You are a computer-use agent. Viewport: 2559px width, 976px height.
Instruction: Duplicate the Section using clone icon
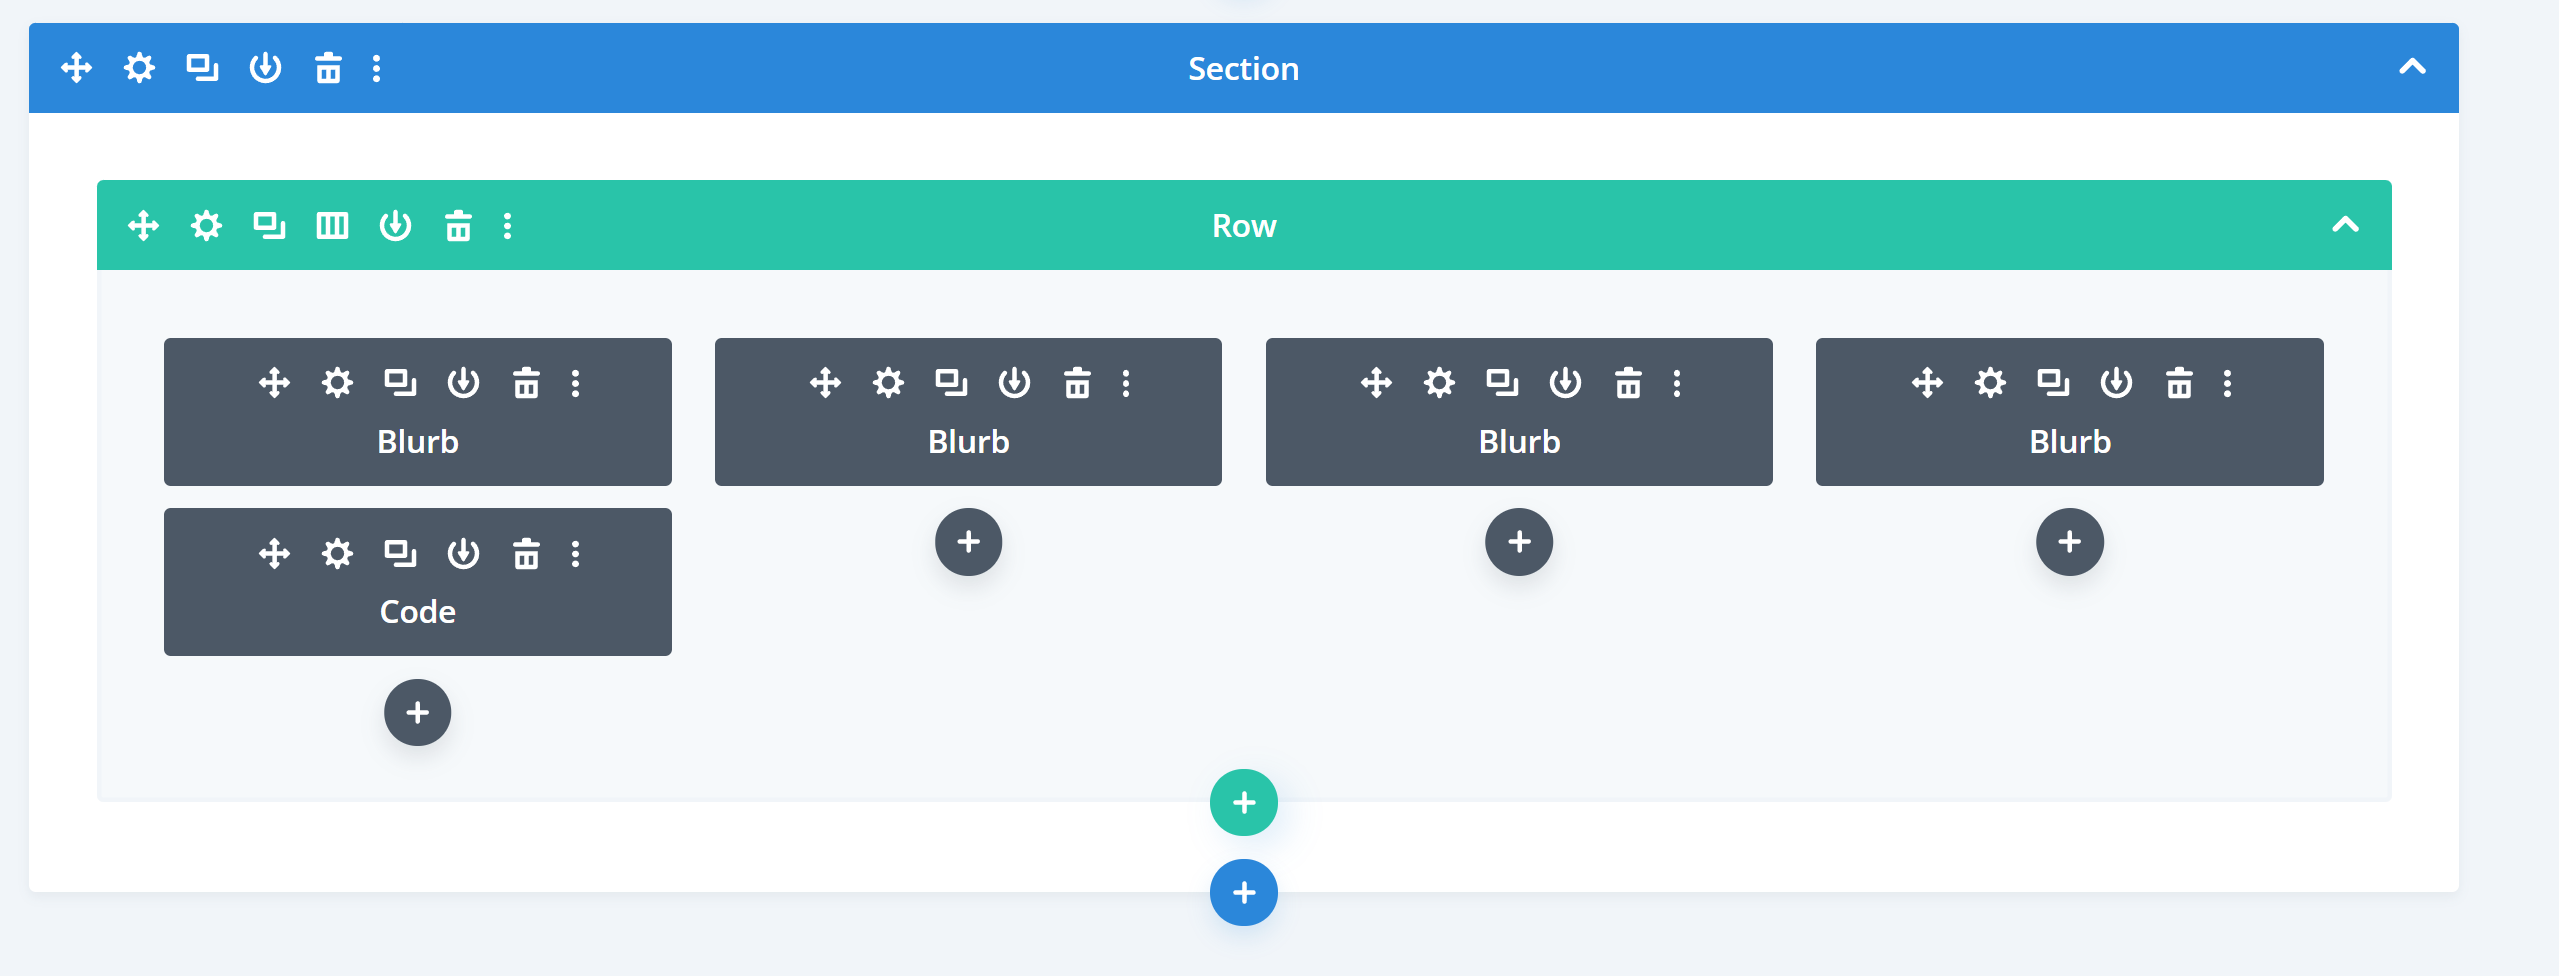point(202,68)
